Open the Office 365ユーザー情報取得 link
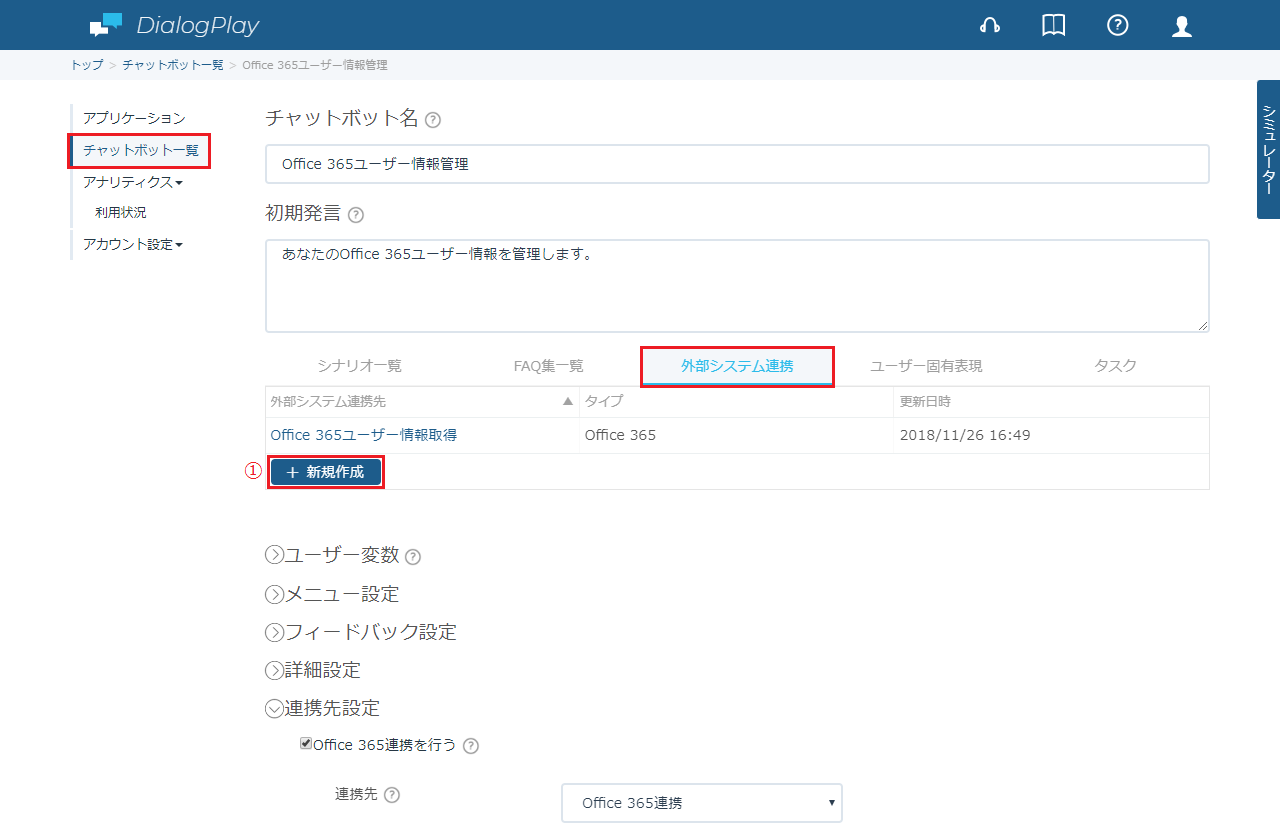Viewport: 1280px width, 840px height. click(x=364, y=435)
